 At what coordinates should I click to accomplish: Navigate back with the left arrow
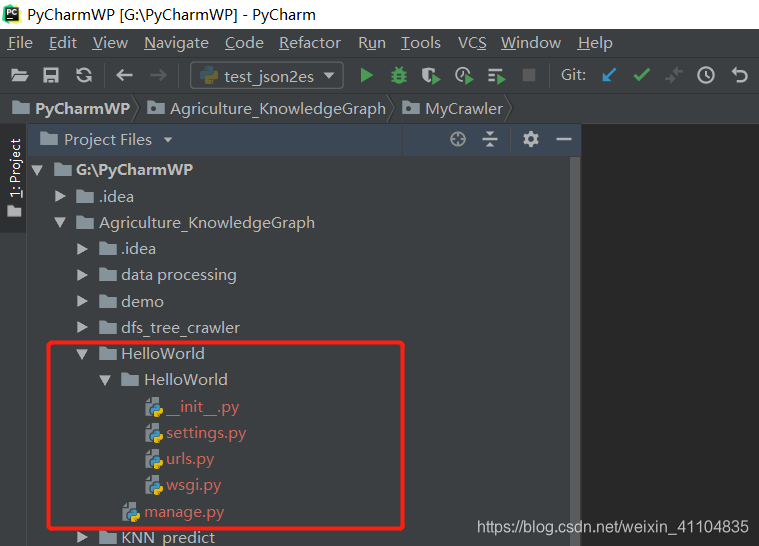pyautogui.click(x=124, y=76)
